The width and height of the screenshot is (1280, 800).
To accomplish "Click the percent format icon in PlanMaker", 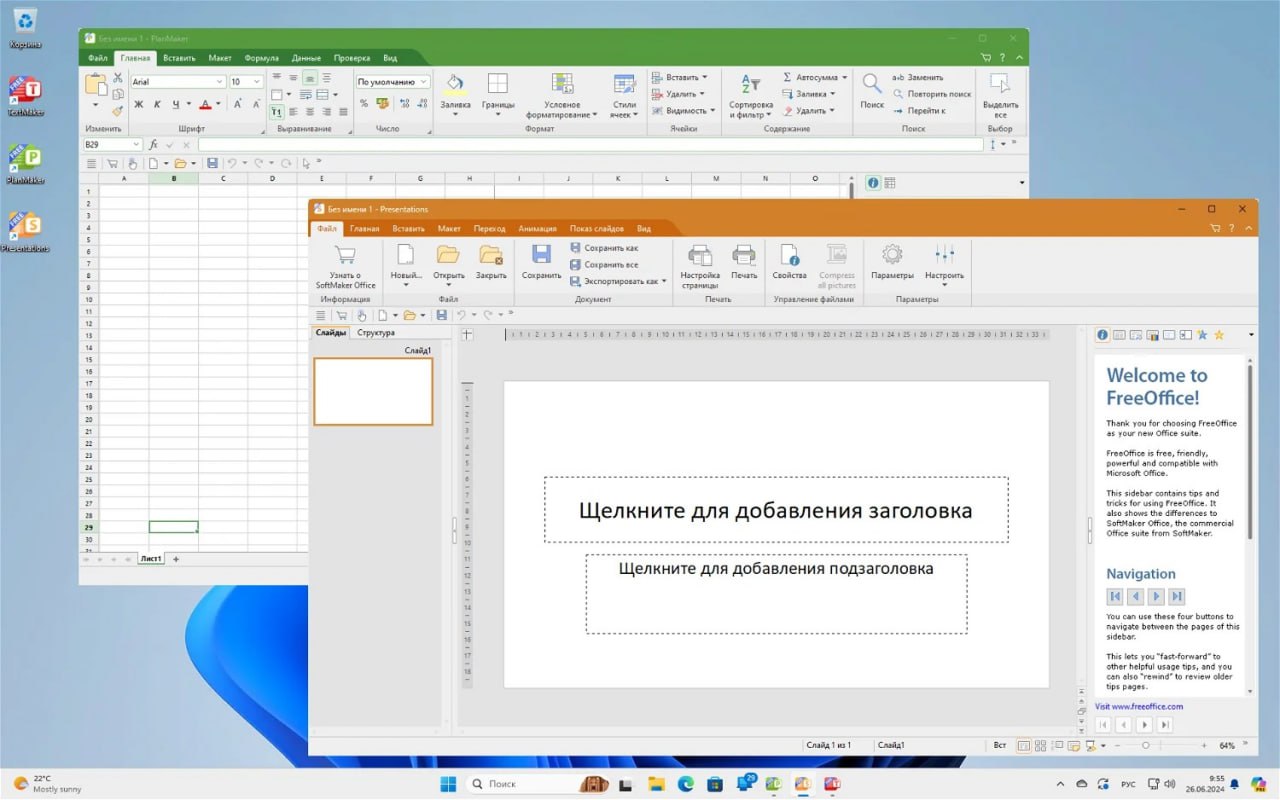I will [x=364, y=103].
